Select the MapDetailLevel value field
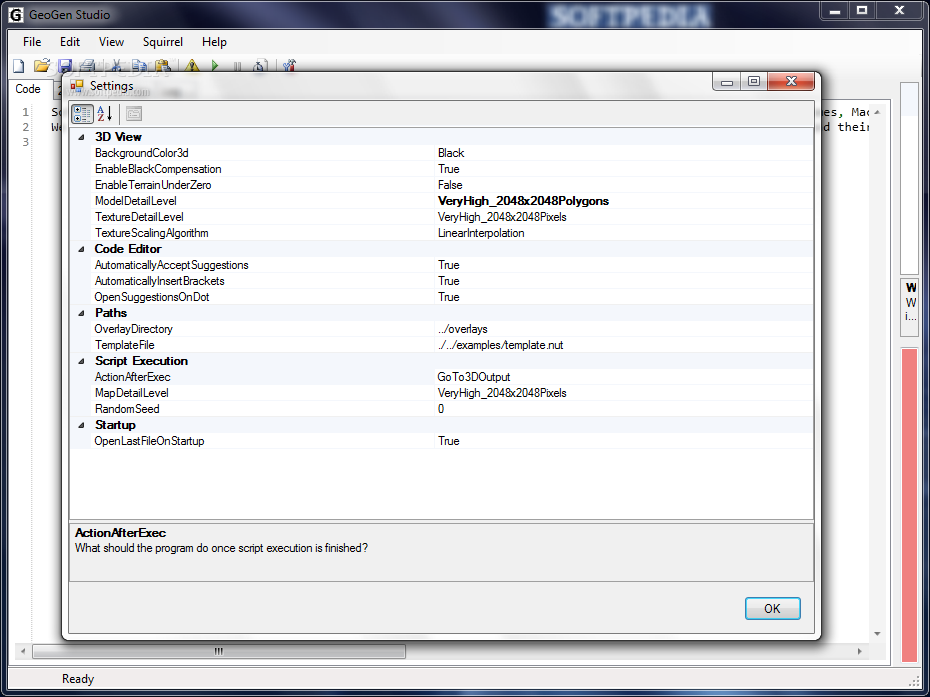This screenshot has width=930, height=697. pos(623,393)
